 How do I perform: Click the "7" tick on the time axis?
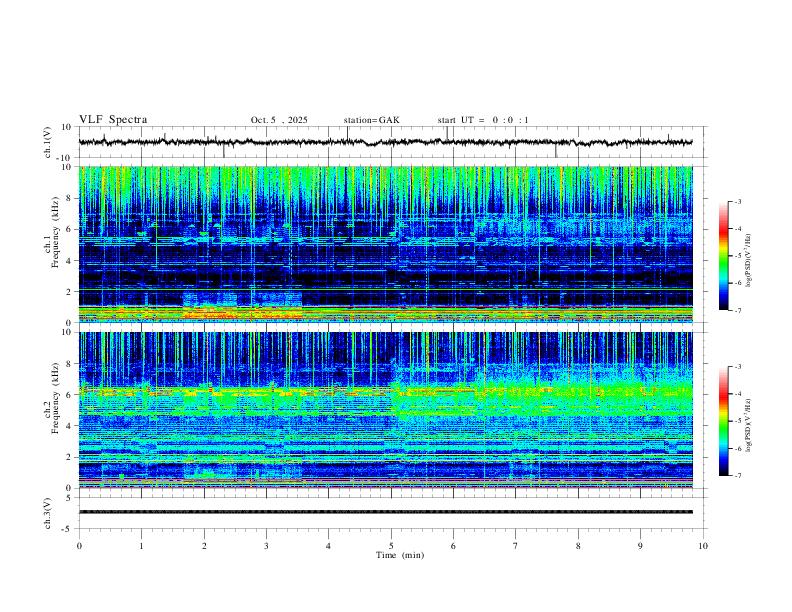click(x=516, y=546)
